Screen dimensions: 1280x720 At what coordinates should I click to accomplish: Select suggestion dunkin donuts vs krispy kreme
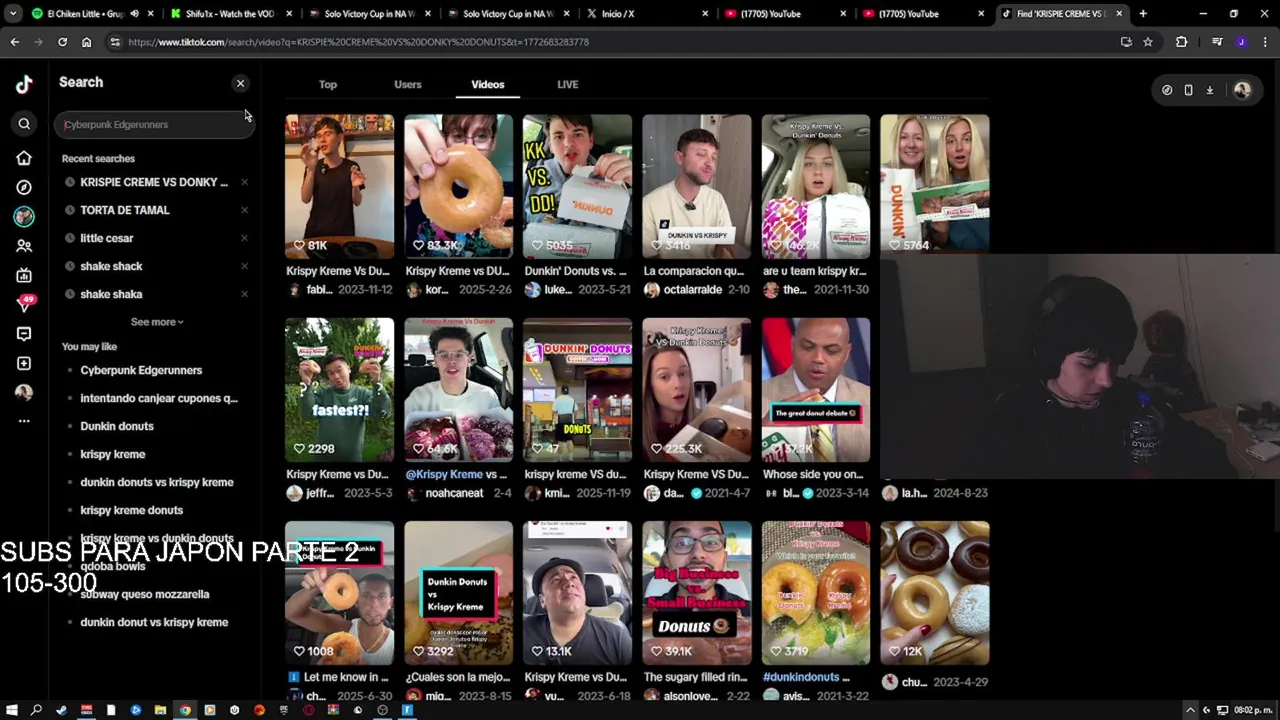[157, 482]
